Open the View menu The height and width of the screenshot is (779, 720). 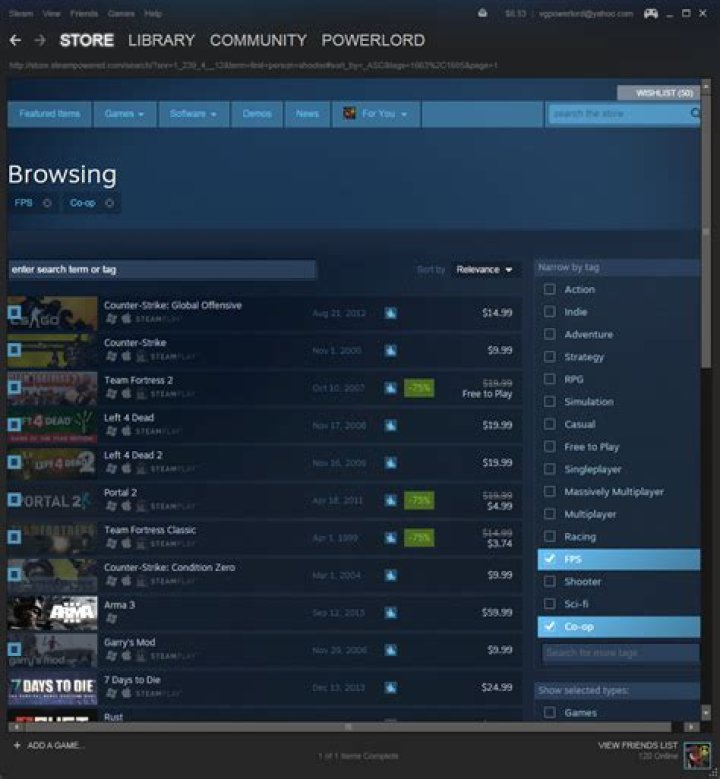click(52, 13)
